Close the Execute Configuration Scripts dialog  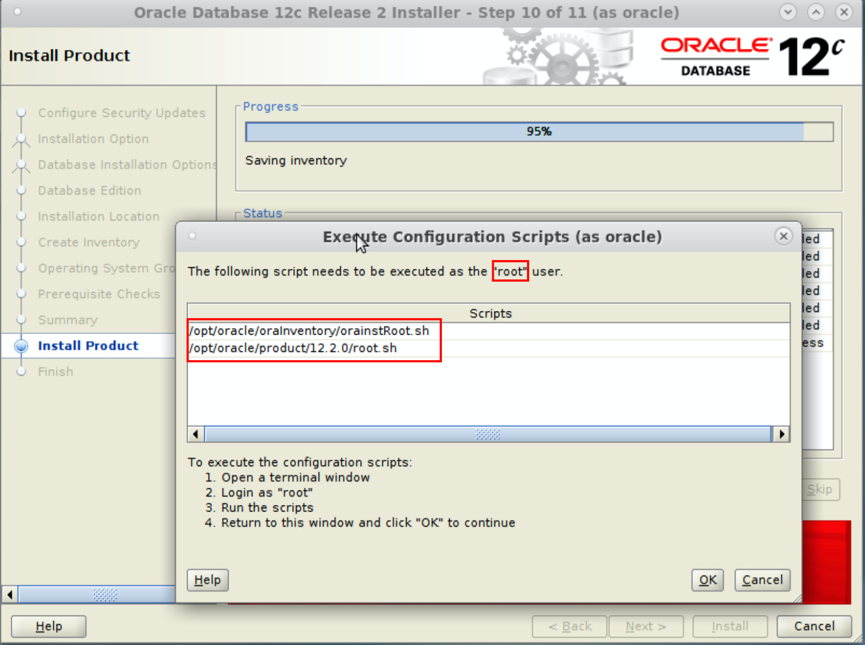(783, 236)
